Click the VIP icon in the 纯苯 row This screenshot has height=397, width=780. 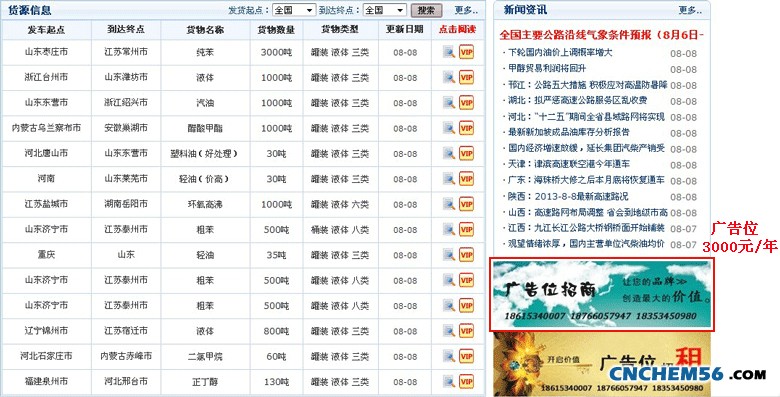pos(466,52)
